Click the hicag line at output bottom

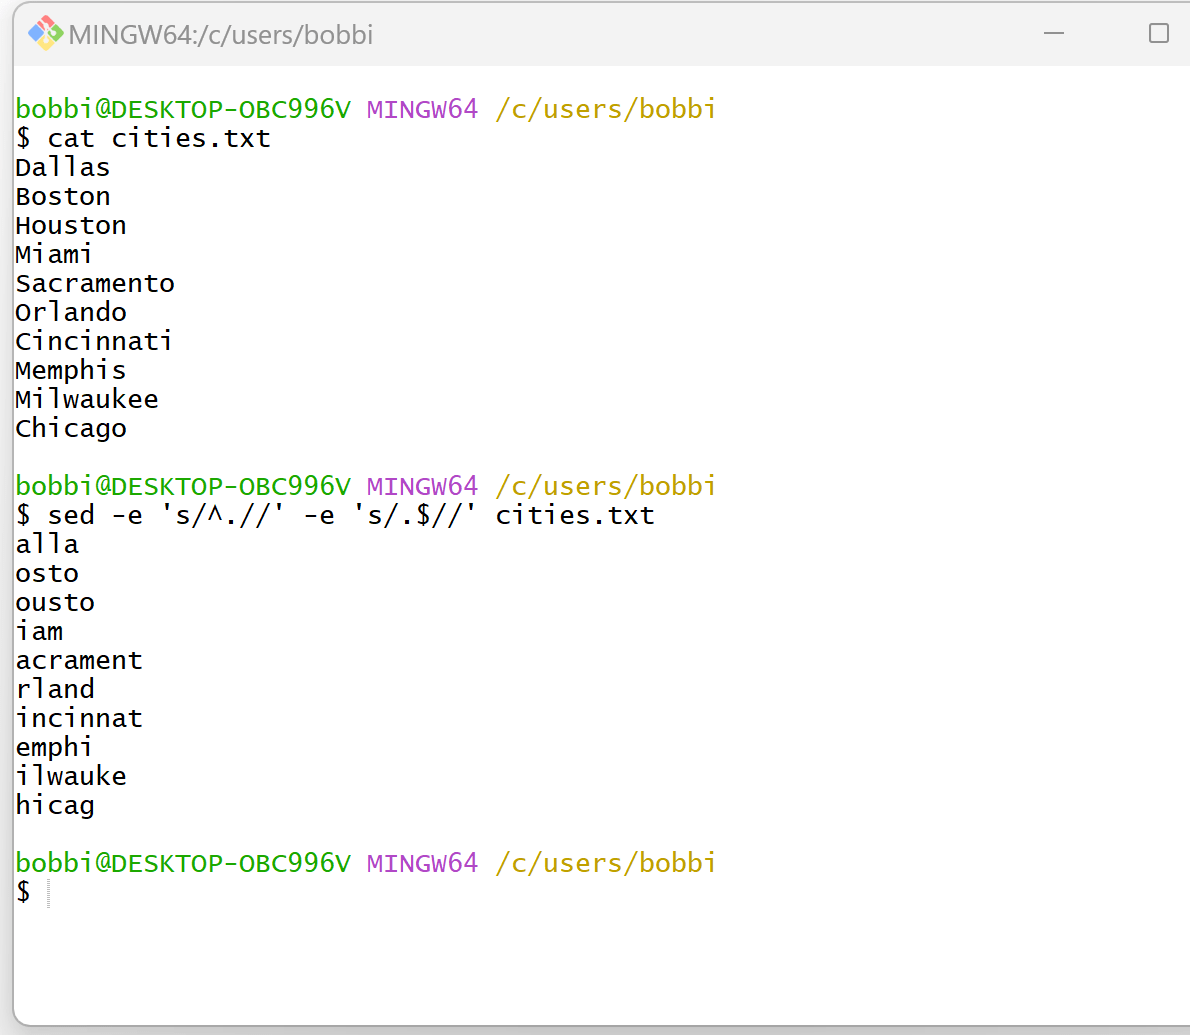54,805
